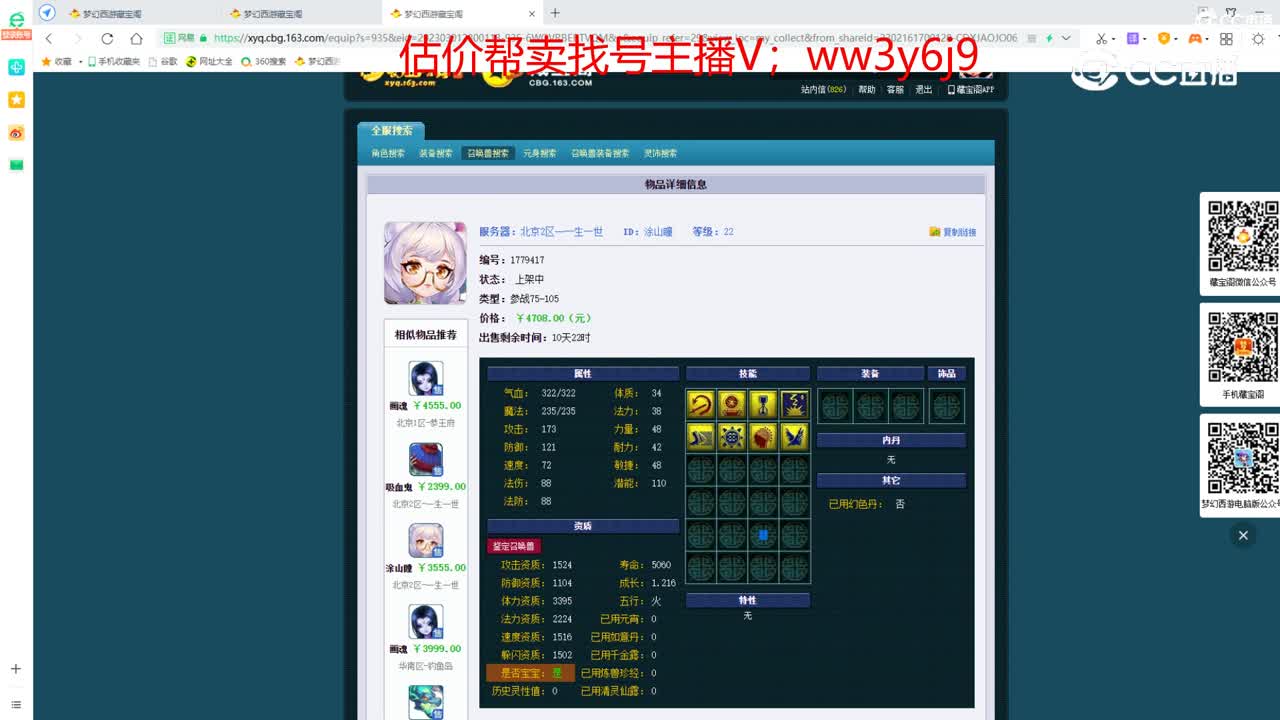Viewport: 1280px width, 720px height.
Task: Click the lightning-burst skill icon
Action: [794, 404]
